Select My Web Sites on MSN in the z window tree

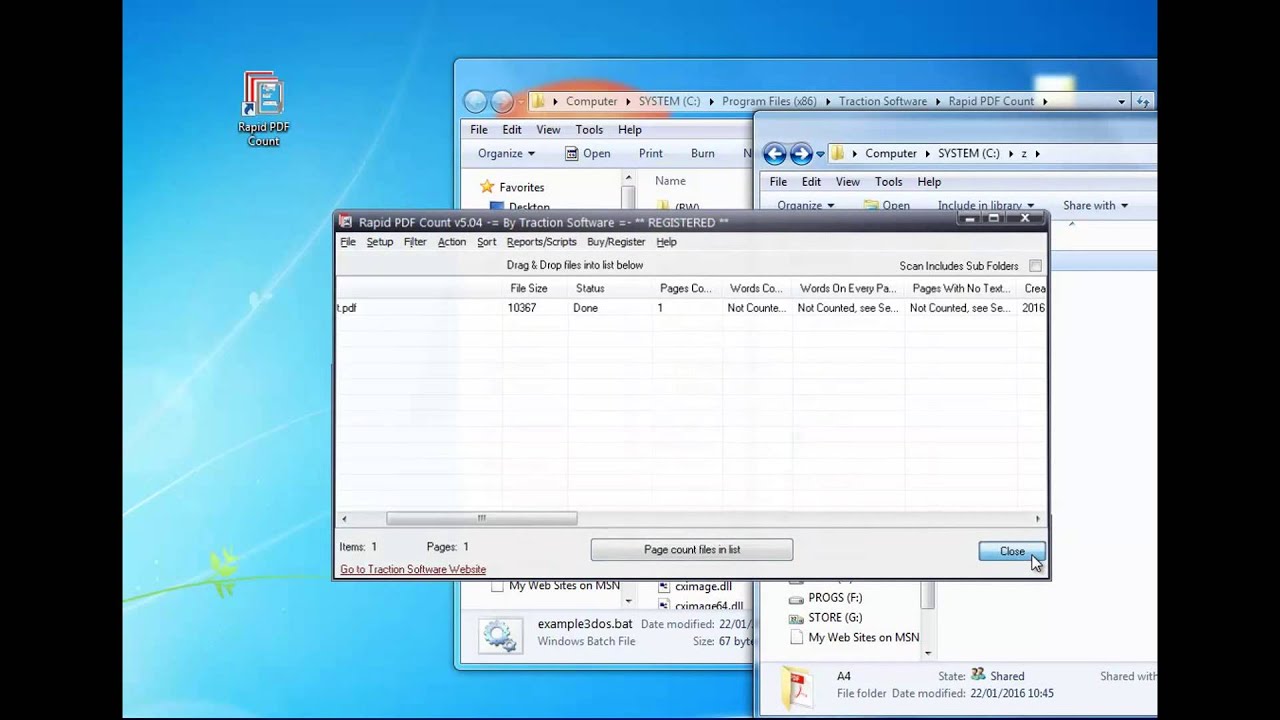pyautogui.click(x=863, y=637)
